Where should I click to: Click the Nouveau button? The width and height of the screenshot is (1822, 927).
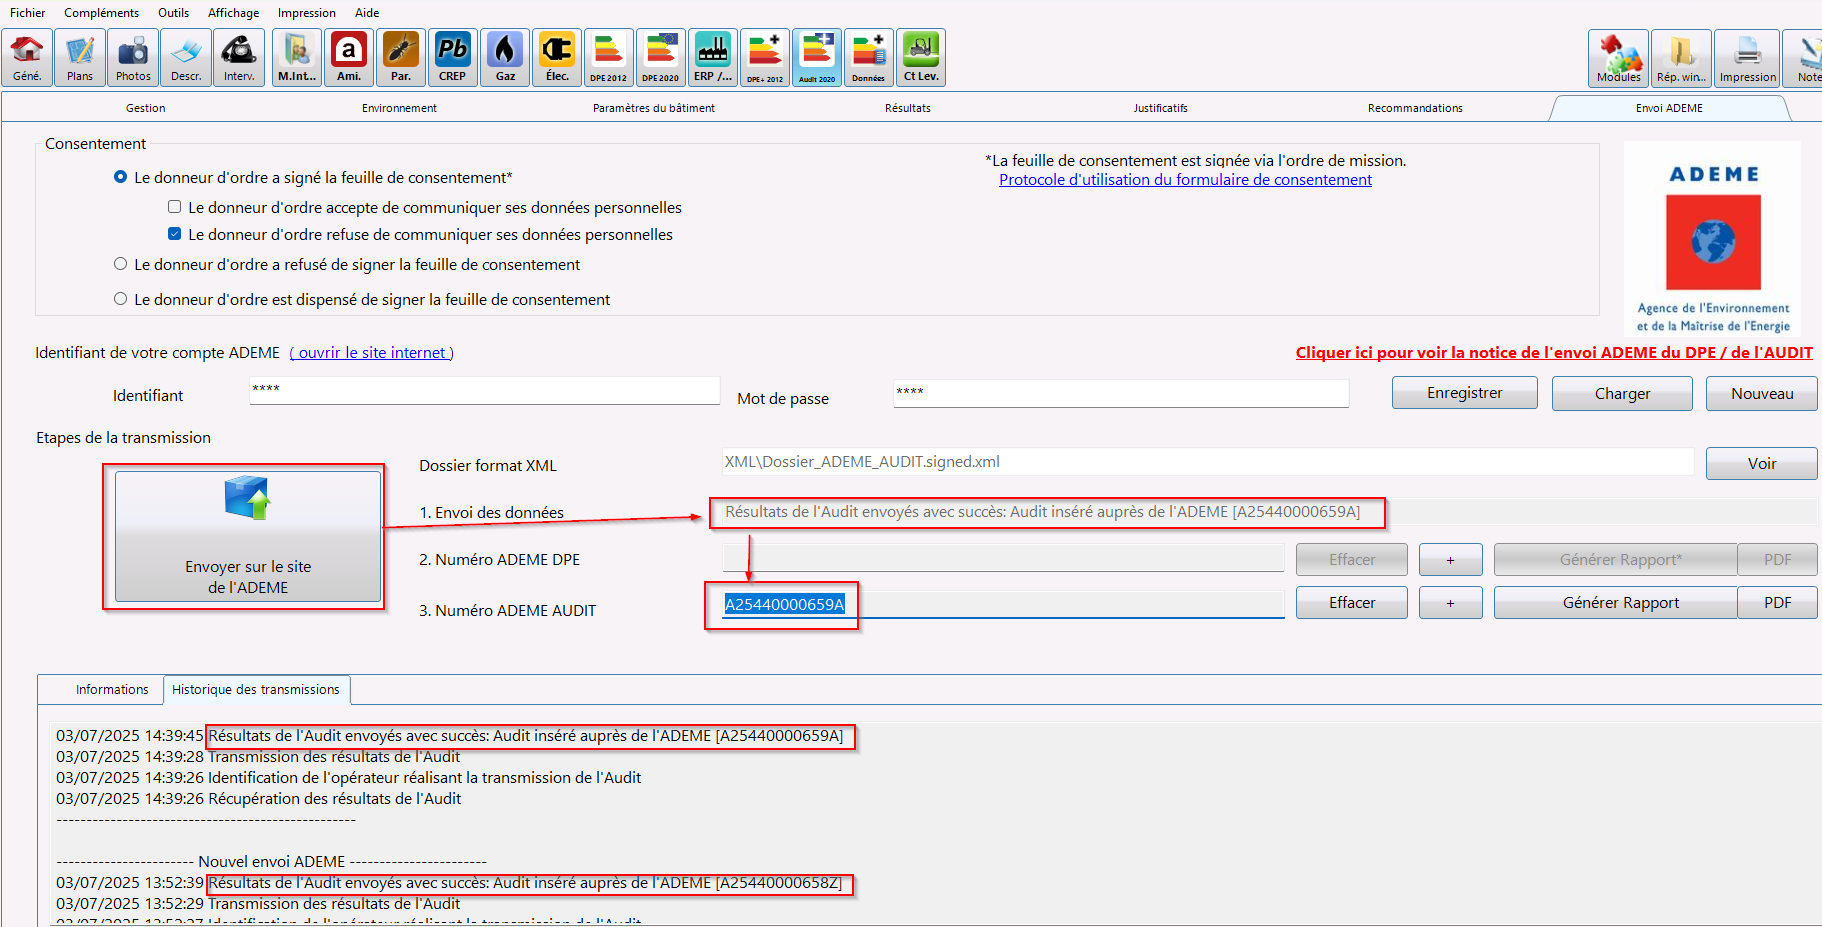point(1762,394)
